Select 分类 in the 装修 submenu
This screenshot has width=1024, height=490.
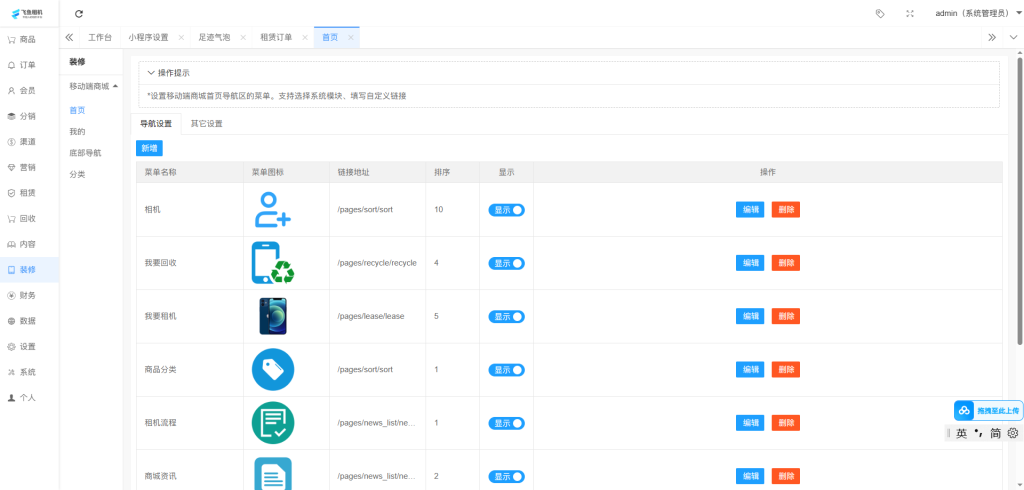click(x=77, y=174)
